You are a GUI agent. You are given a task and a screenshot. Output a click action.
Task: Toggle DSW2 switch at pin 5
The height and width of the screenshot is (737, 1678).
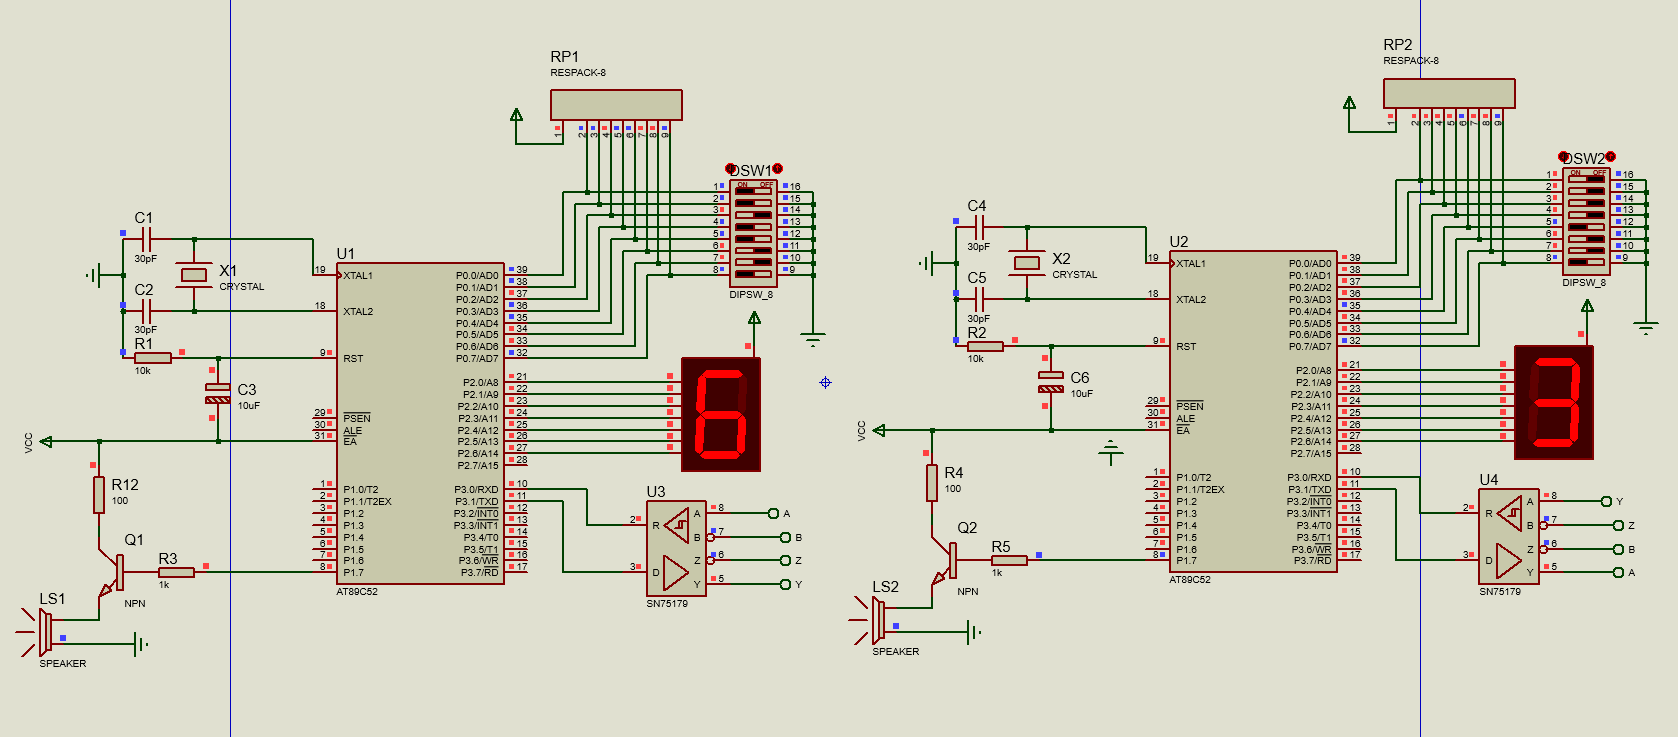point(1587,227)
